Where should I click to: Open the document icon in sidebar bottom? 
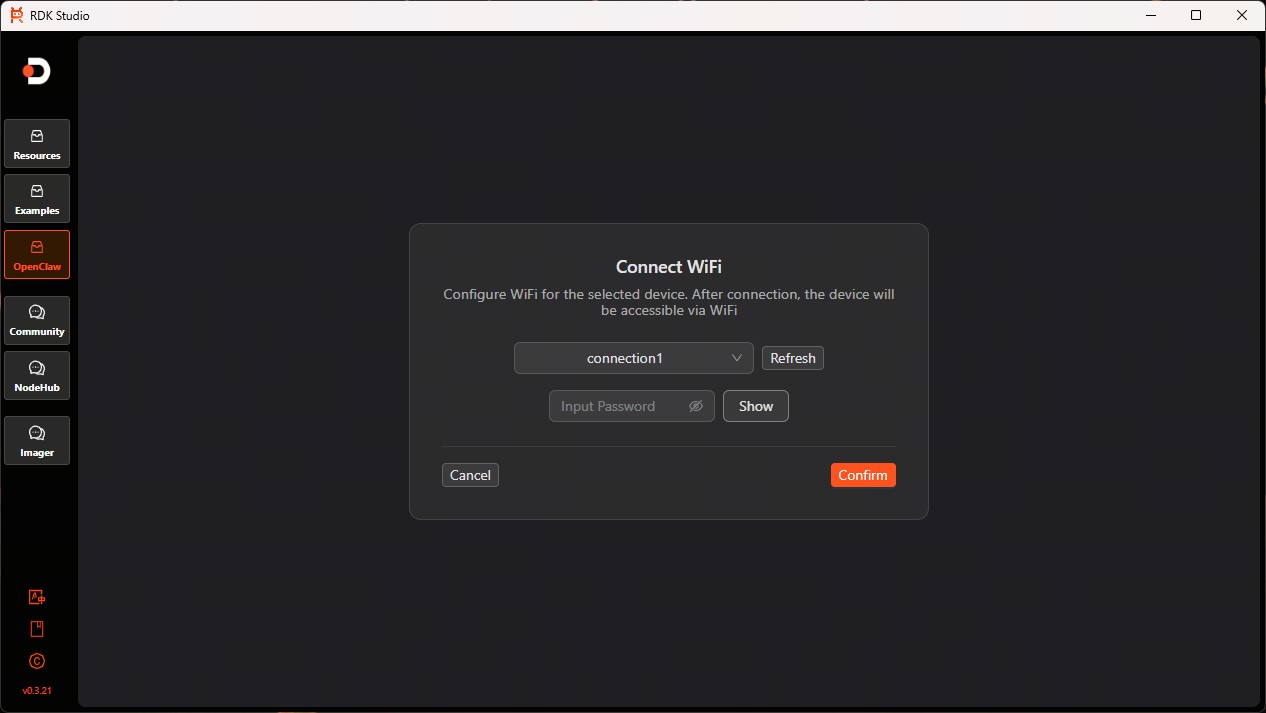37,629
